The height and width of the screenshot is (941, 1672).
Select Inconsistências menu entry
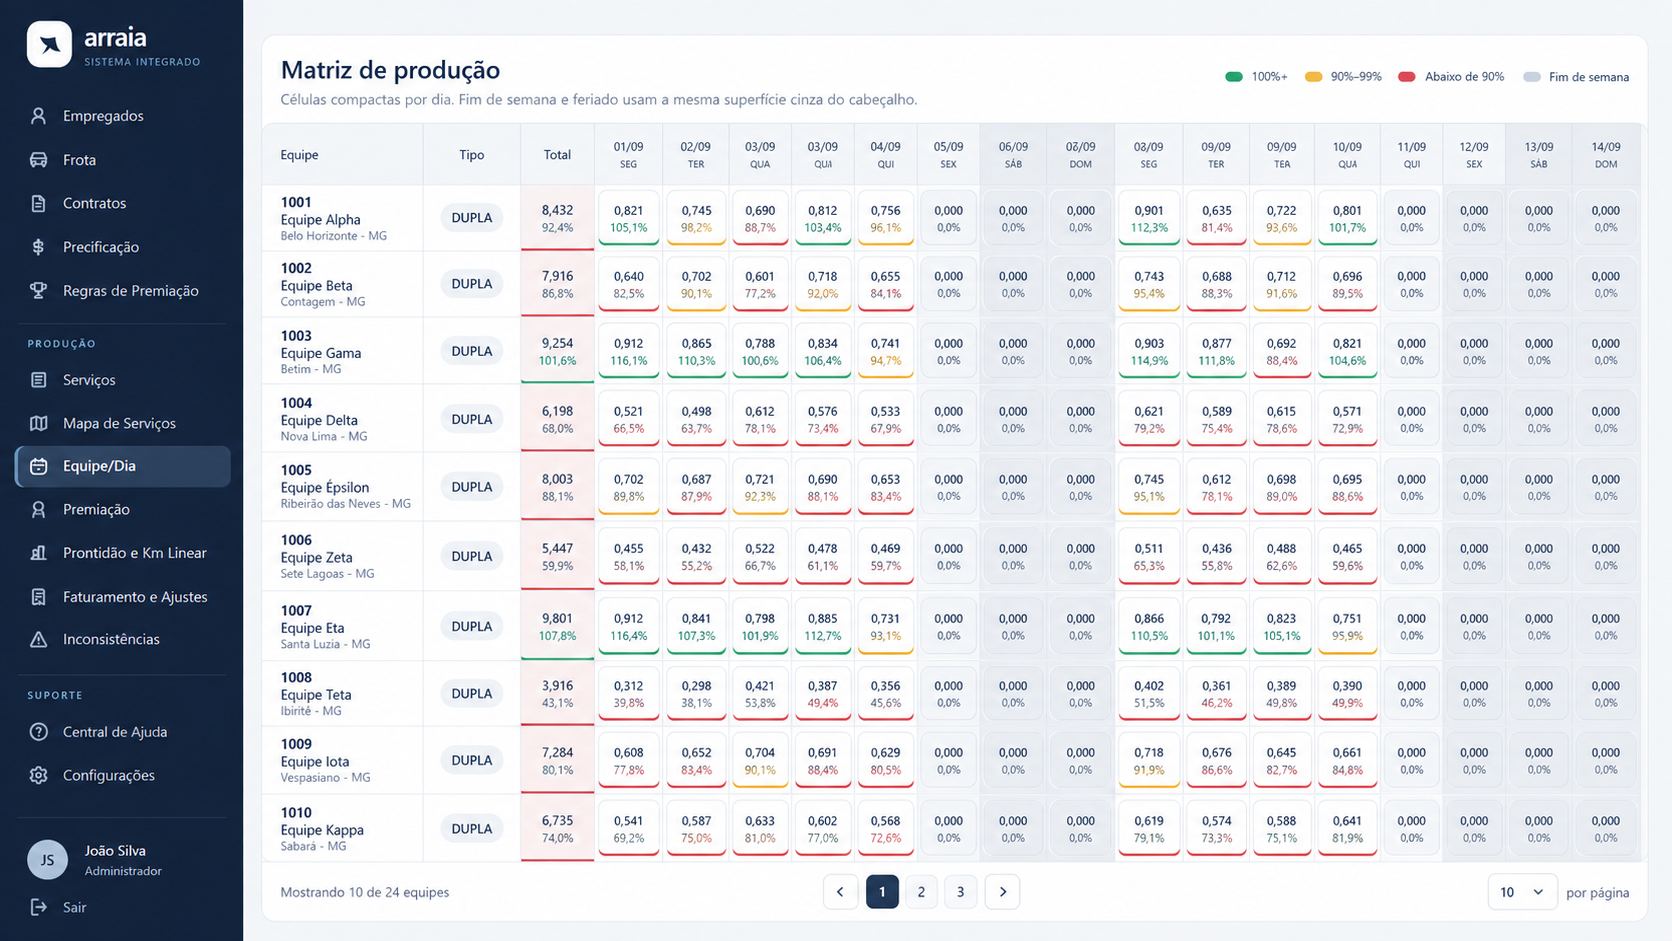tap(122, 640)
